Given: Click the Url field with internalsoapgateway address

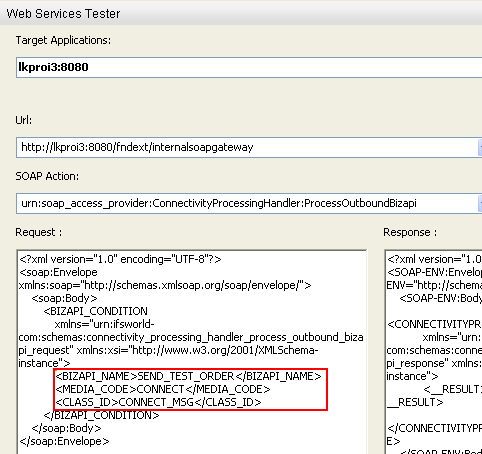Looking at the screenshot, I should [x=247, y=147].
